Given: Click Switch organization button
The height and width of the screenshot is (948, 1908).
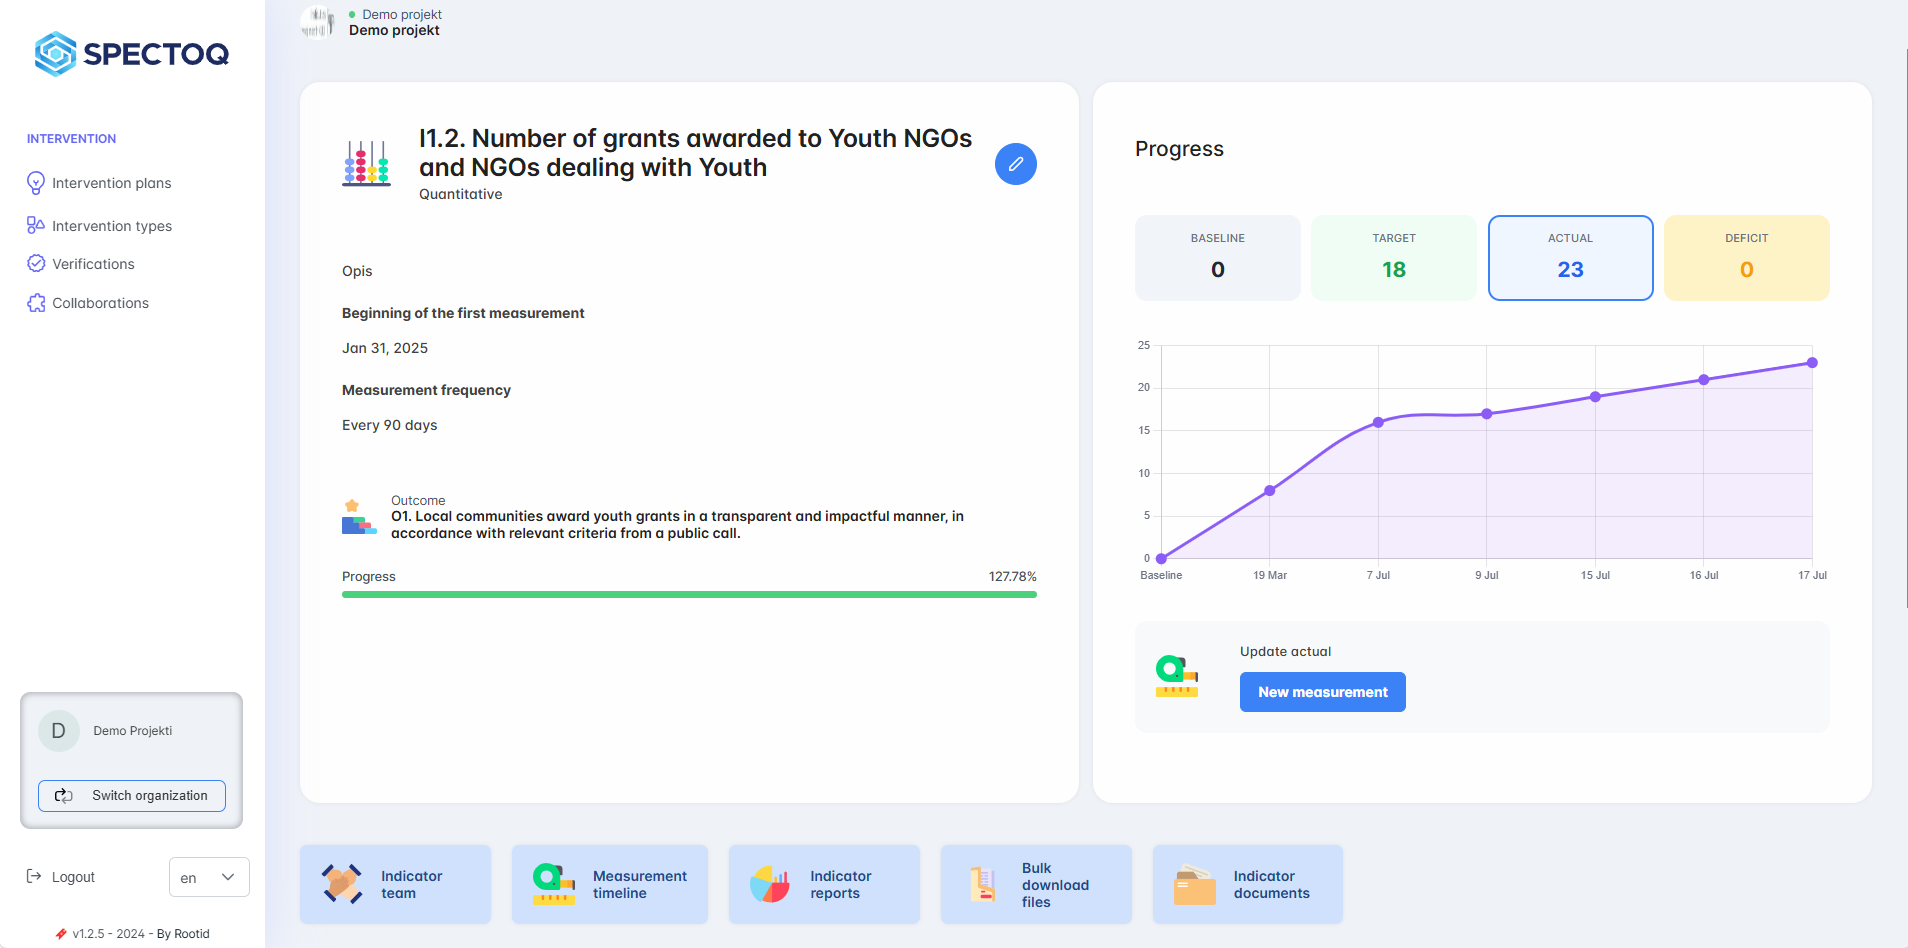Looking at the screenshot, I should coord(132,796).
